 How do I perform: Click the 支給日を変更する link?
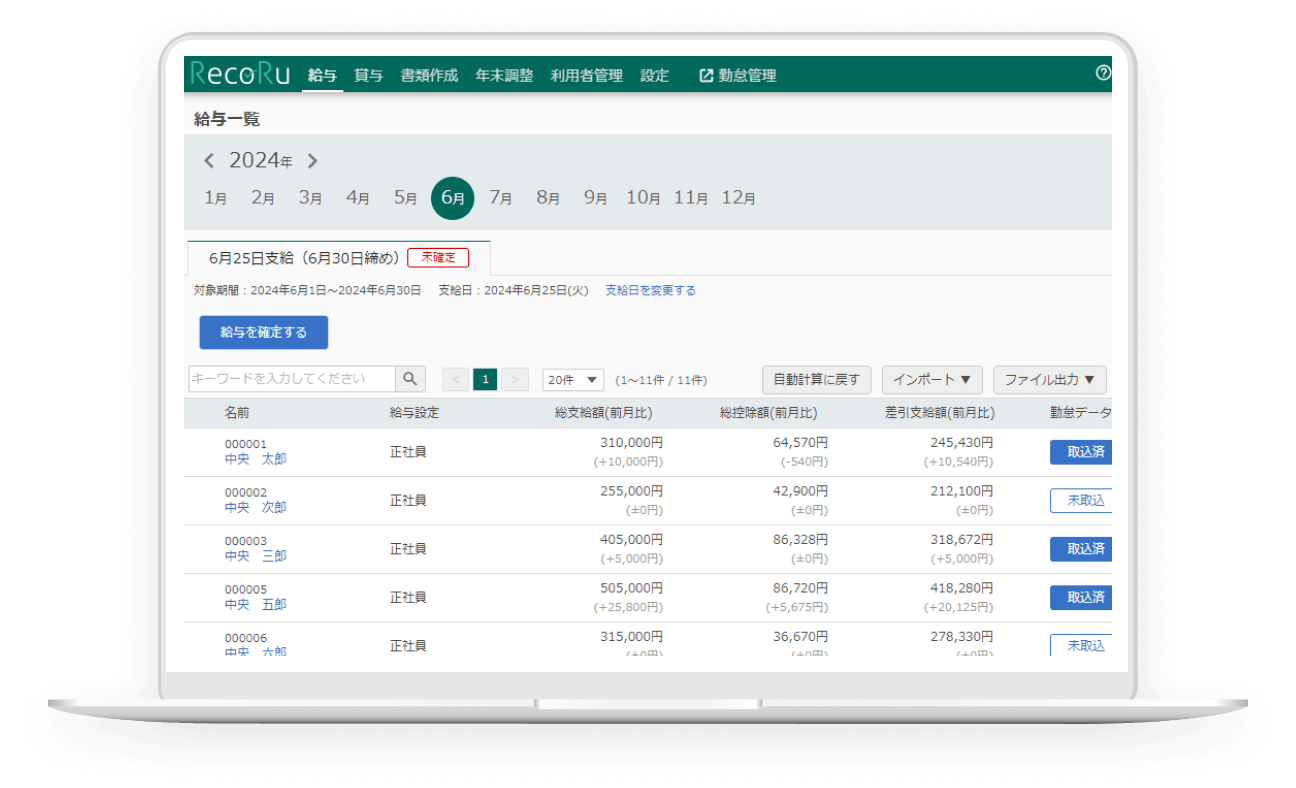[650, 291]
